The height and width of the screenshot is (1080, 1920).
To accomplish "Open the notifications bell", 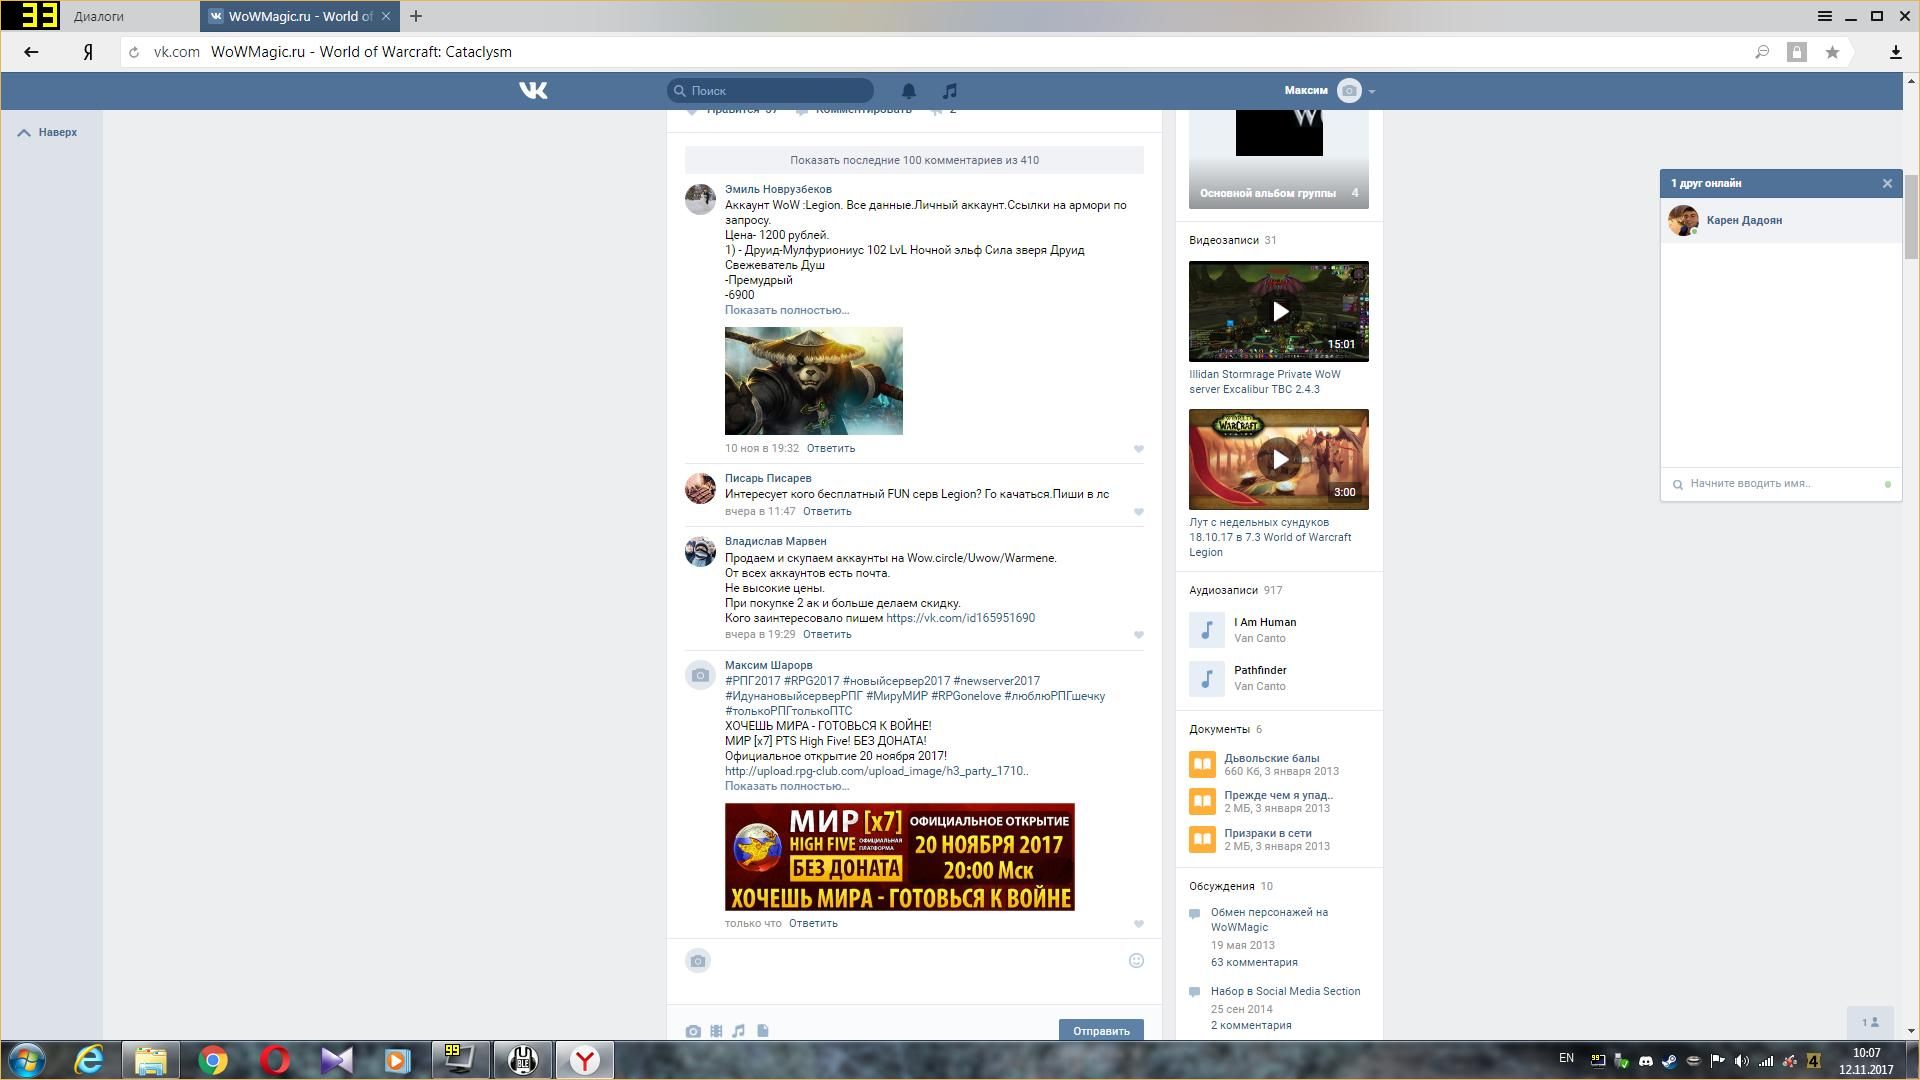I will coord(908,91).
